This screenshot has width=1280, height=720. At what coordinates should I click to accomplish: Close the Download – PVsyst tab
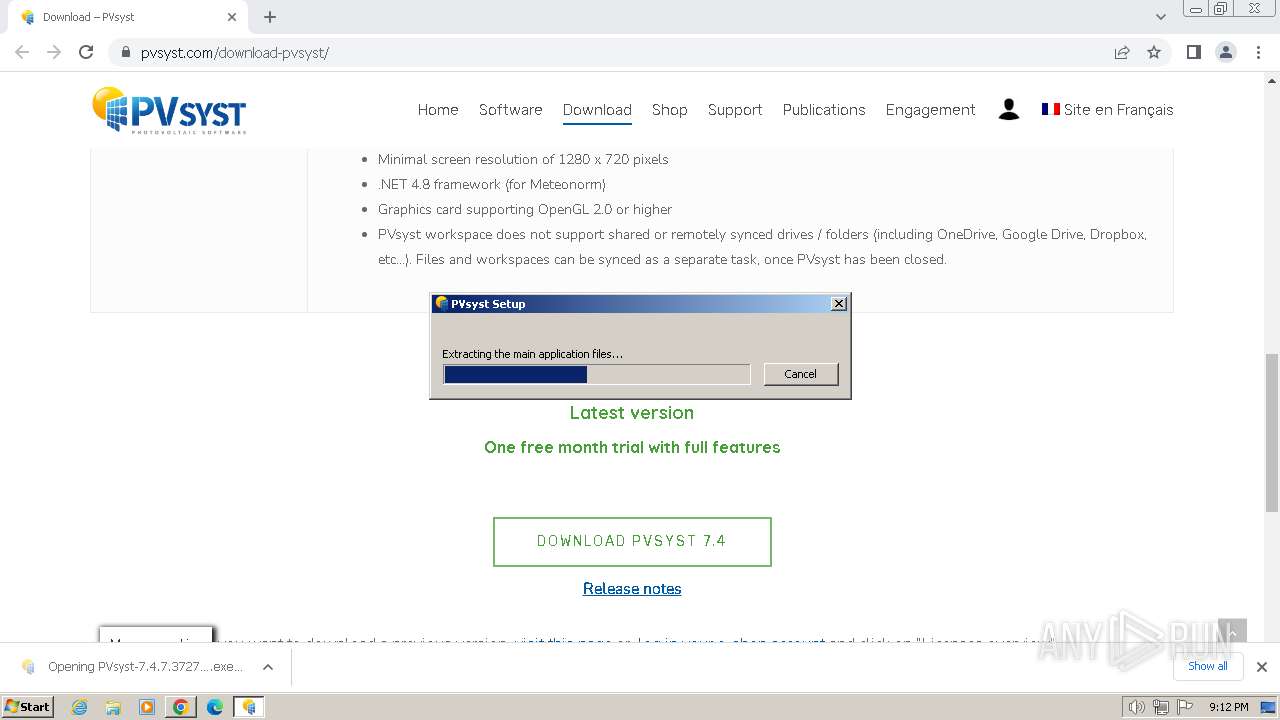click(x=232, y=17)
